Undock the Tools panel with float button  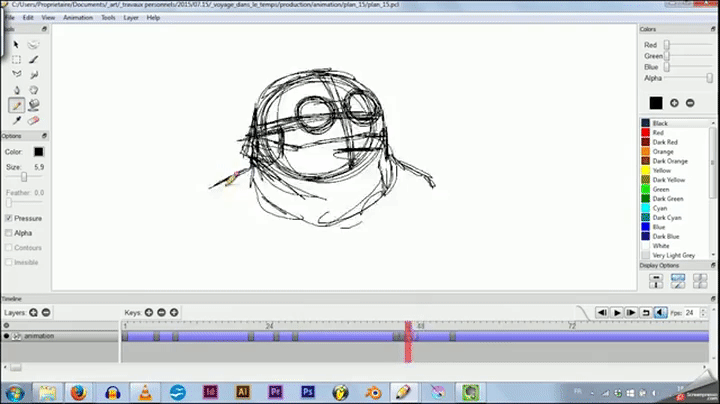click(45, 29)
